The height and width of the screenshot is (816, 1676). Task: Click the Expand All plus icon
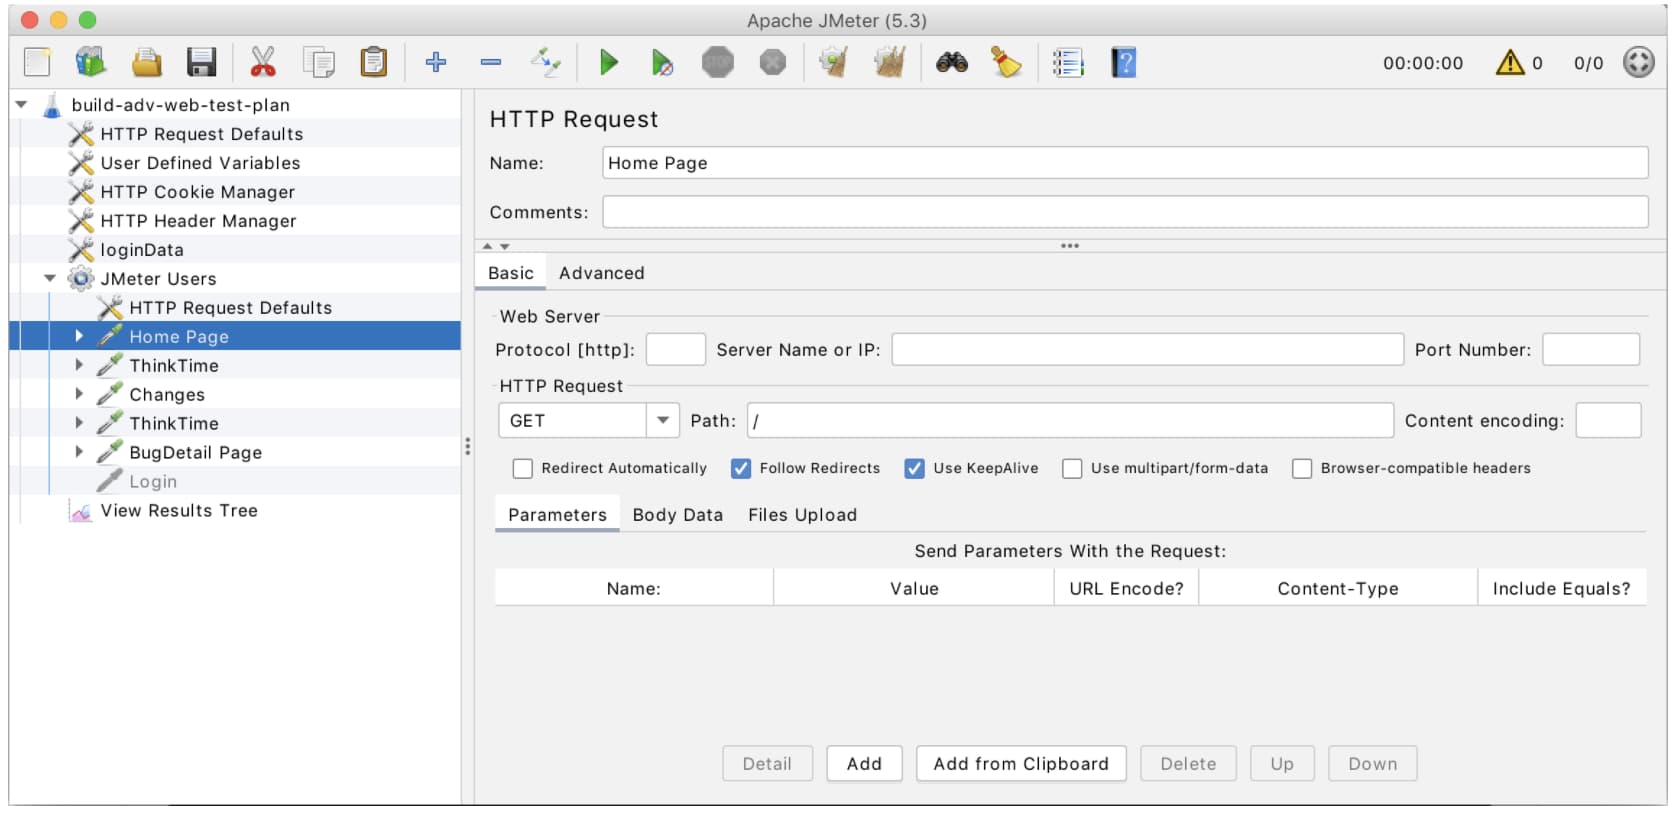point(436,62)
